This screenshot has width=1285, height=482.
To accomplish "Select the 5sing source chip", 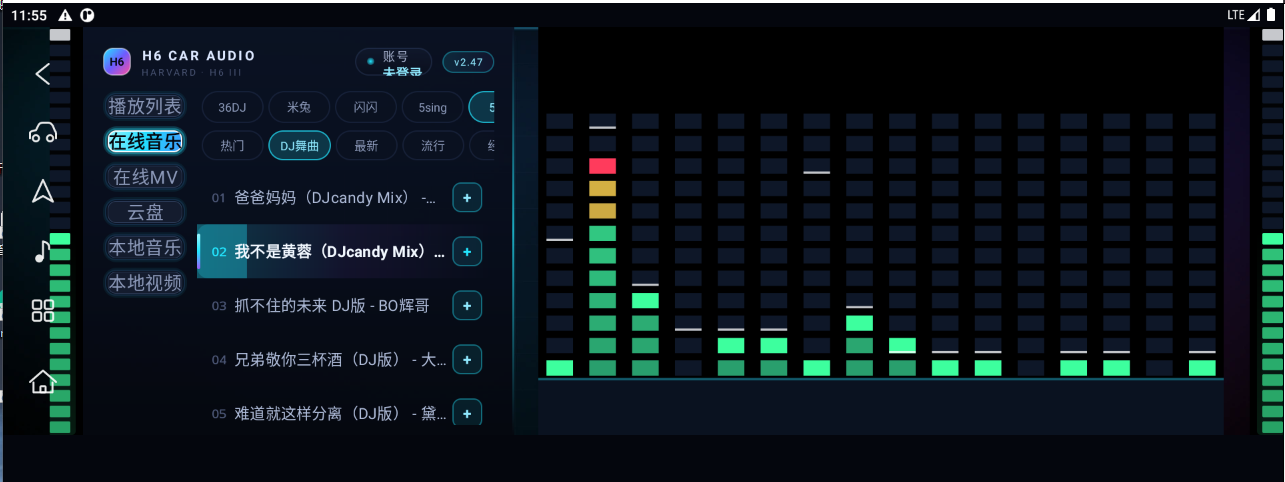I will [432, 107].
